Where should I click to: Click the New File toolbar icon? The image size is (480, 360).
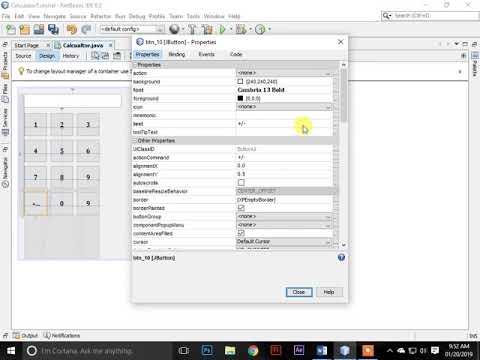click(x=10, y=30)
